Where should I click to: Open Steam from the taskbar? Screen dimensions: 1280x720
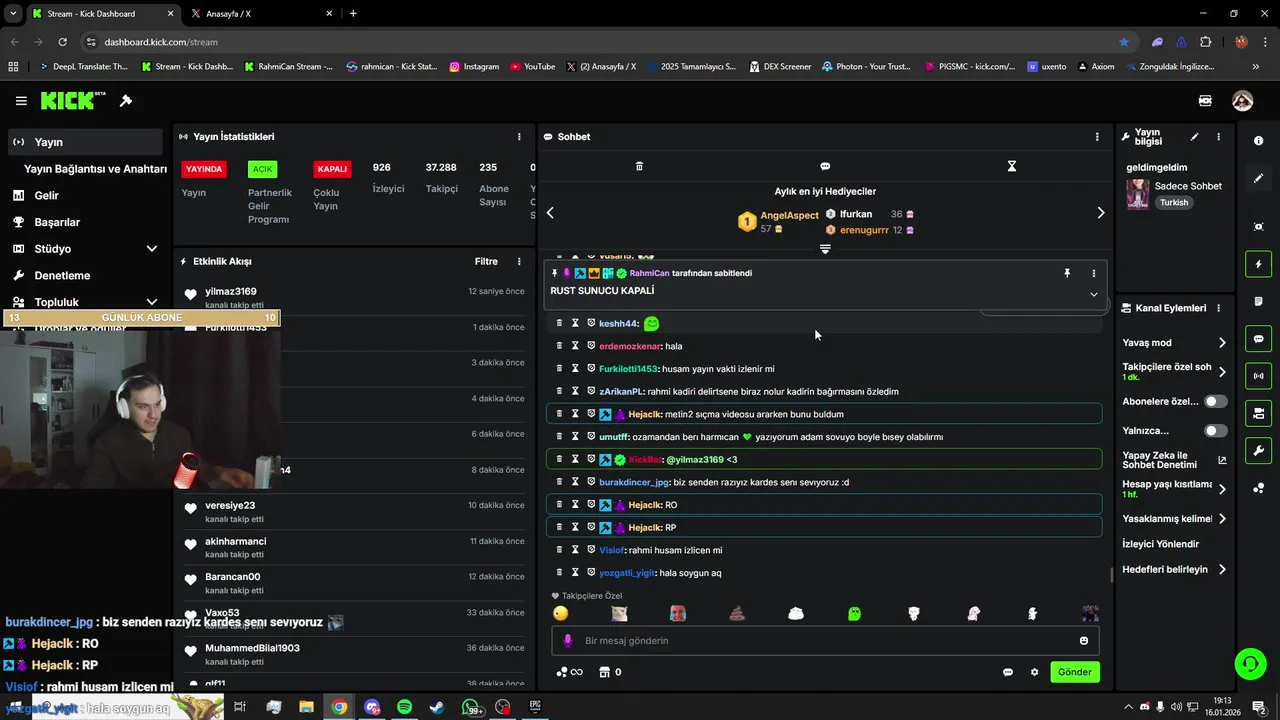tap(437, 707)
